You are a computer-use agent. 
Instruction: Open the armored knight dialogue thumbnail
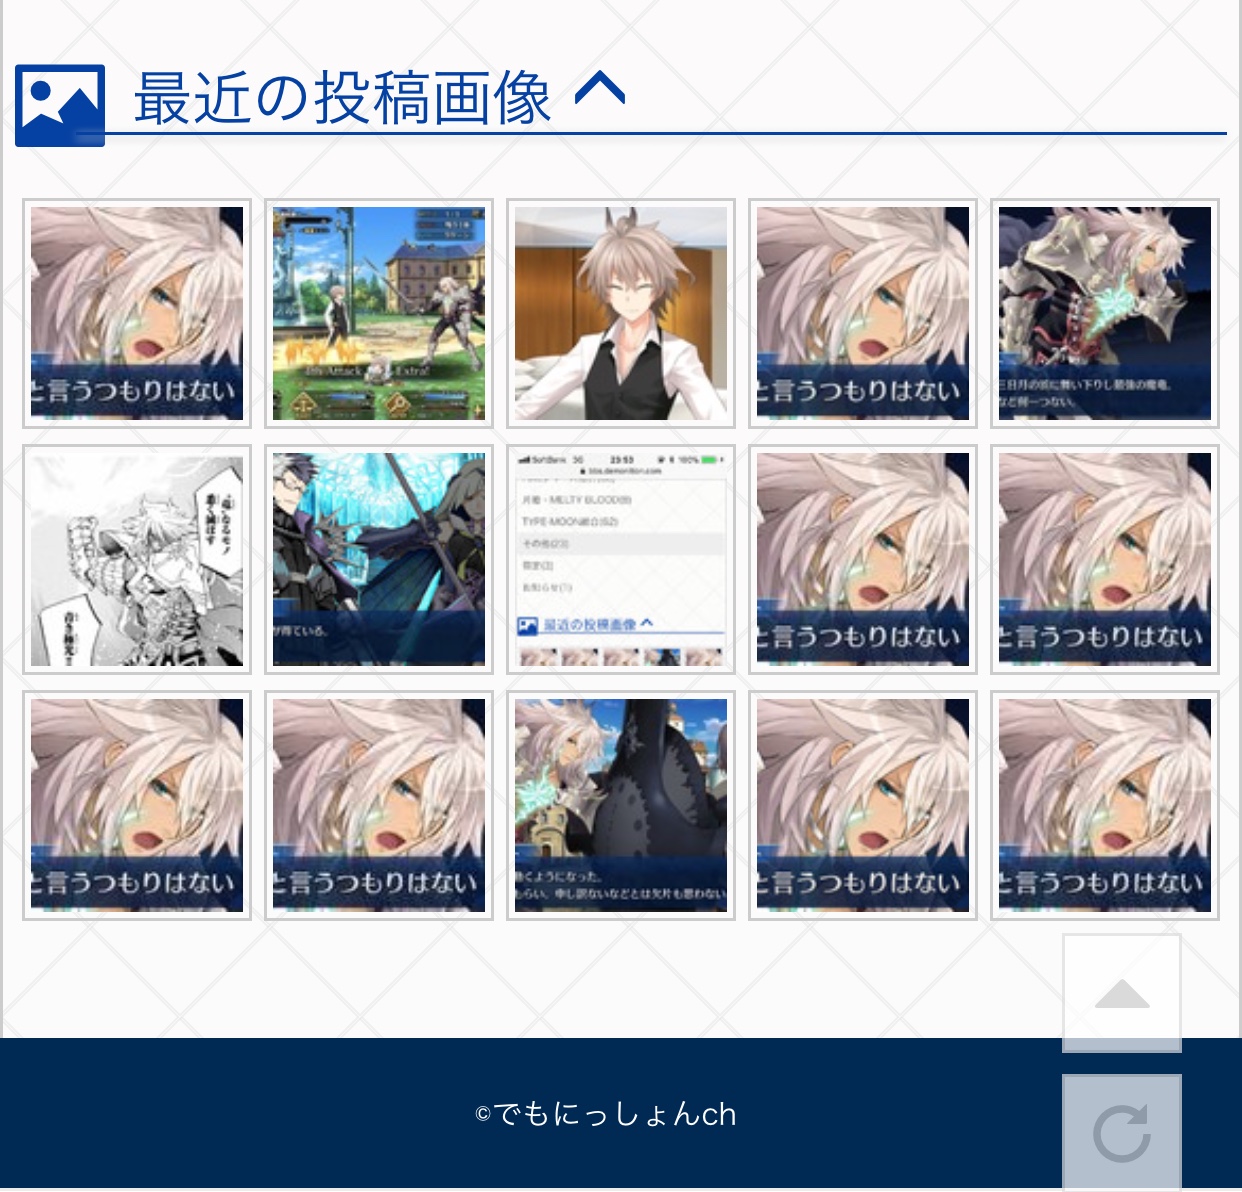pyautogui.click(x=1105, y=313)
